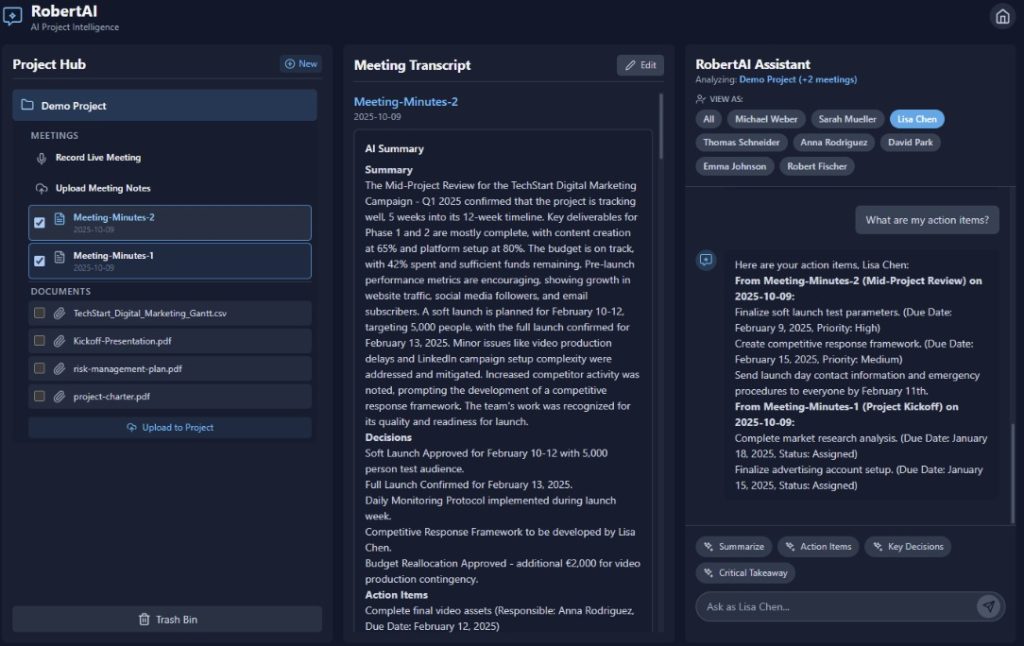The height and width of the screenshot is (646, 1024).
Task: Select Michael Weber persona view
Action: click(x=765, y=119)
